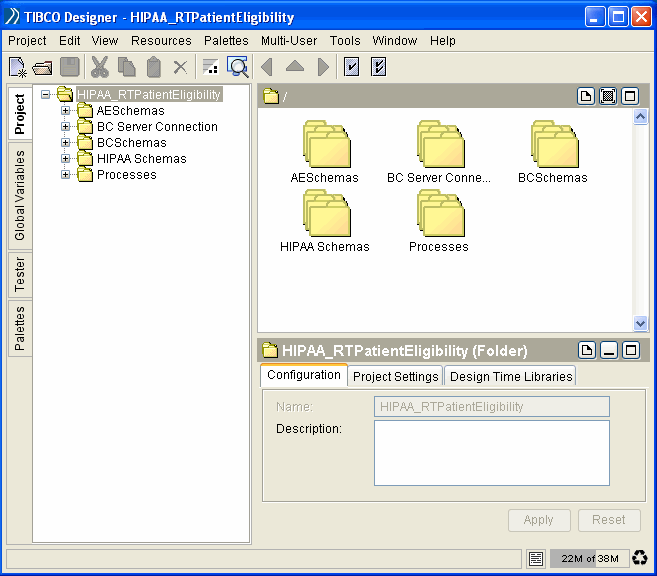Open the Project menu
The width and height of the screenshot is (657, 576).
[x=27, y=41]
